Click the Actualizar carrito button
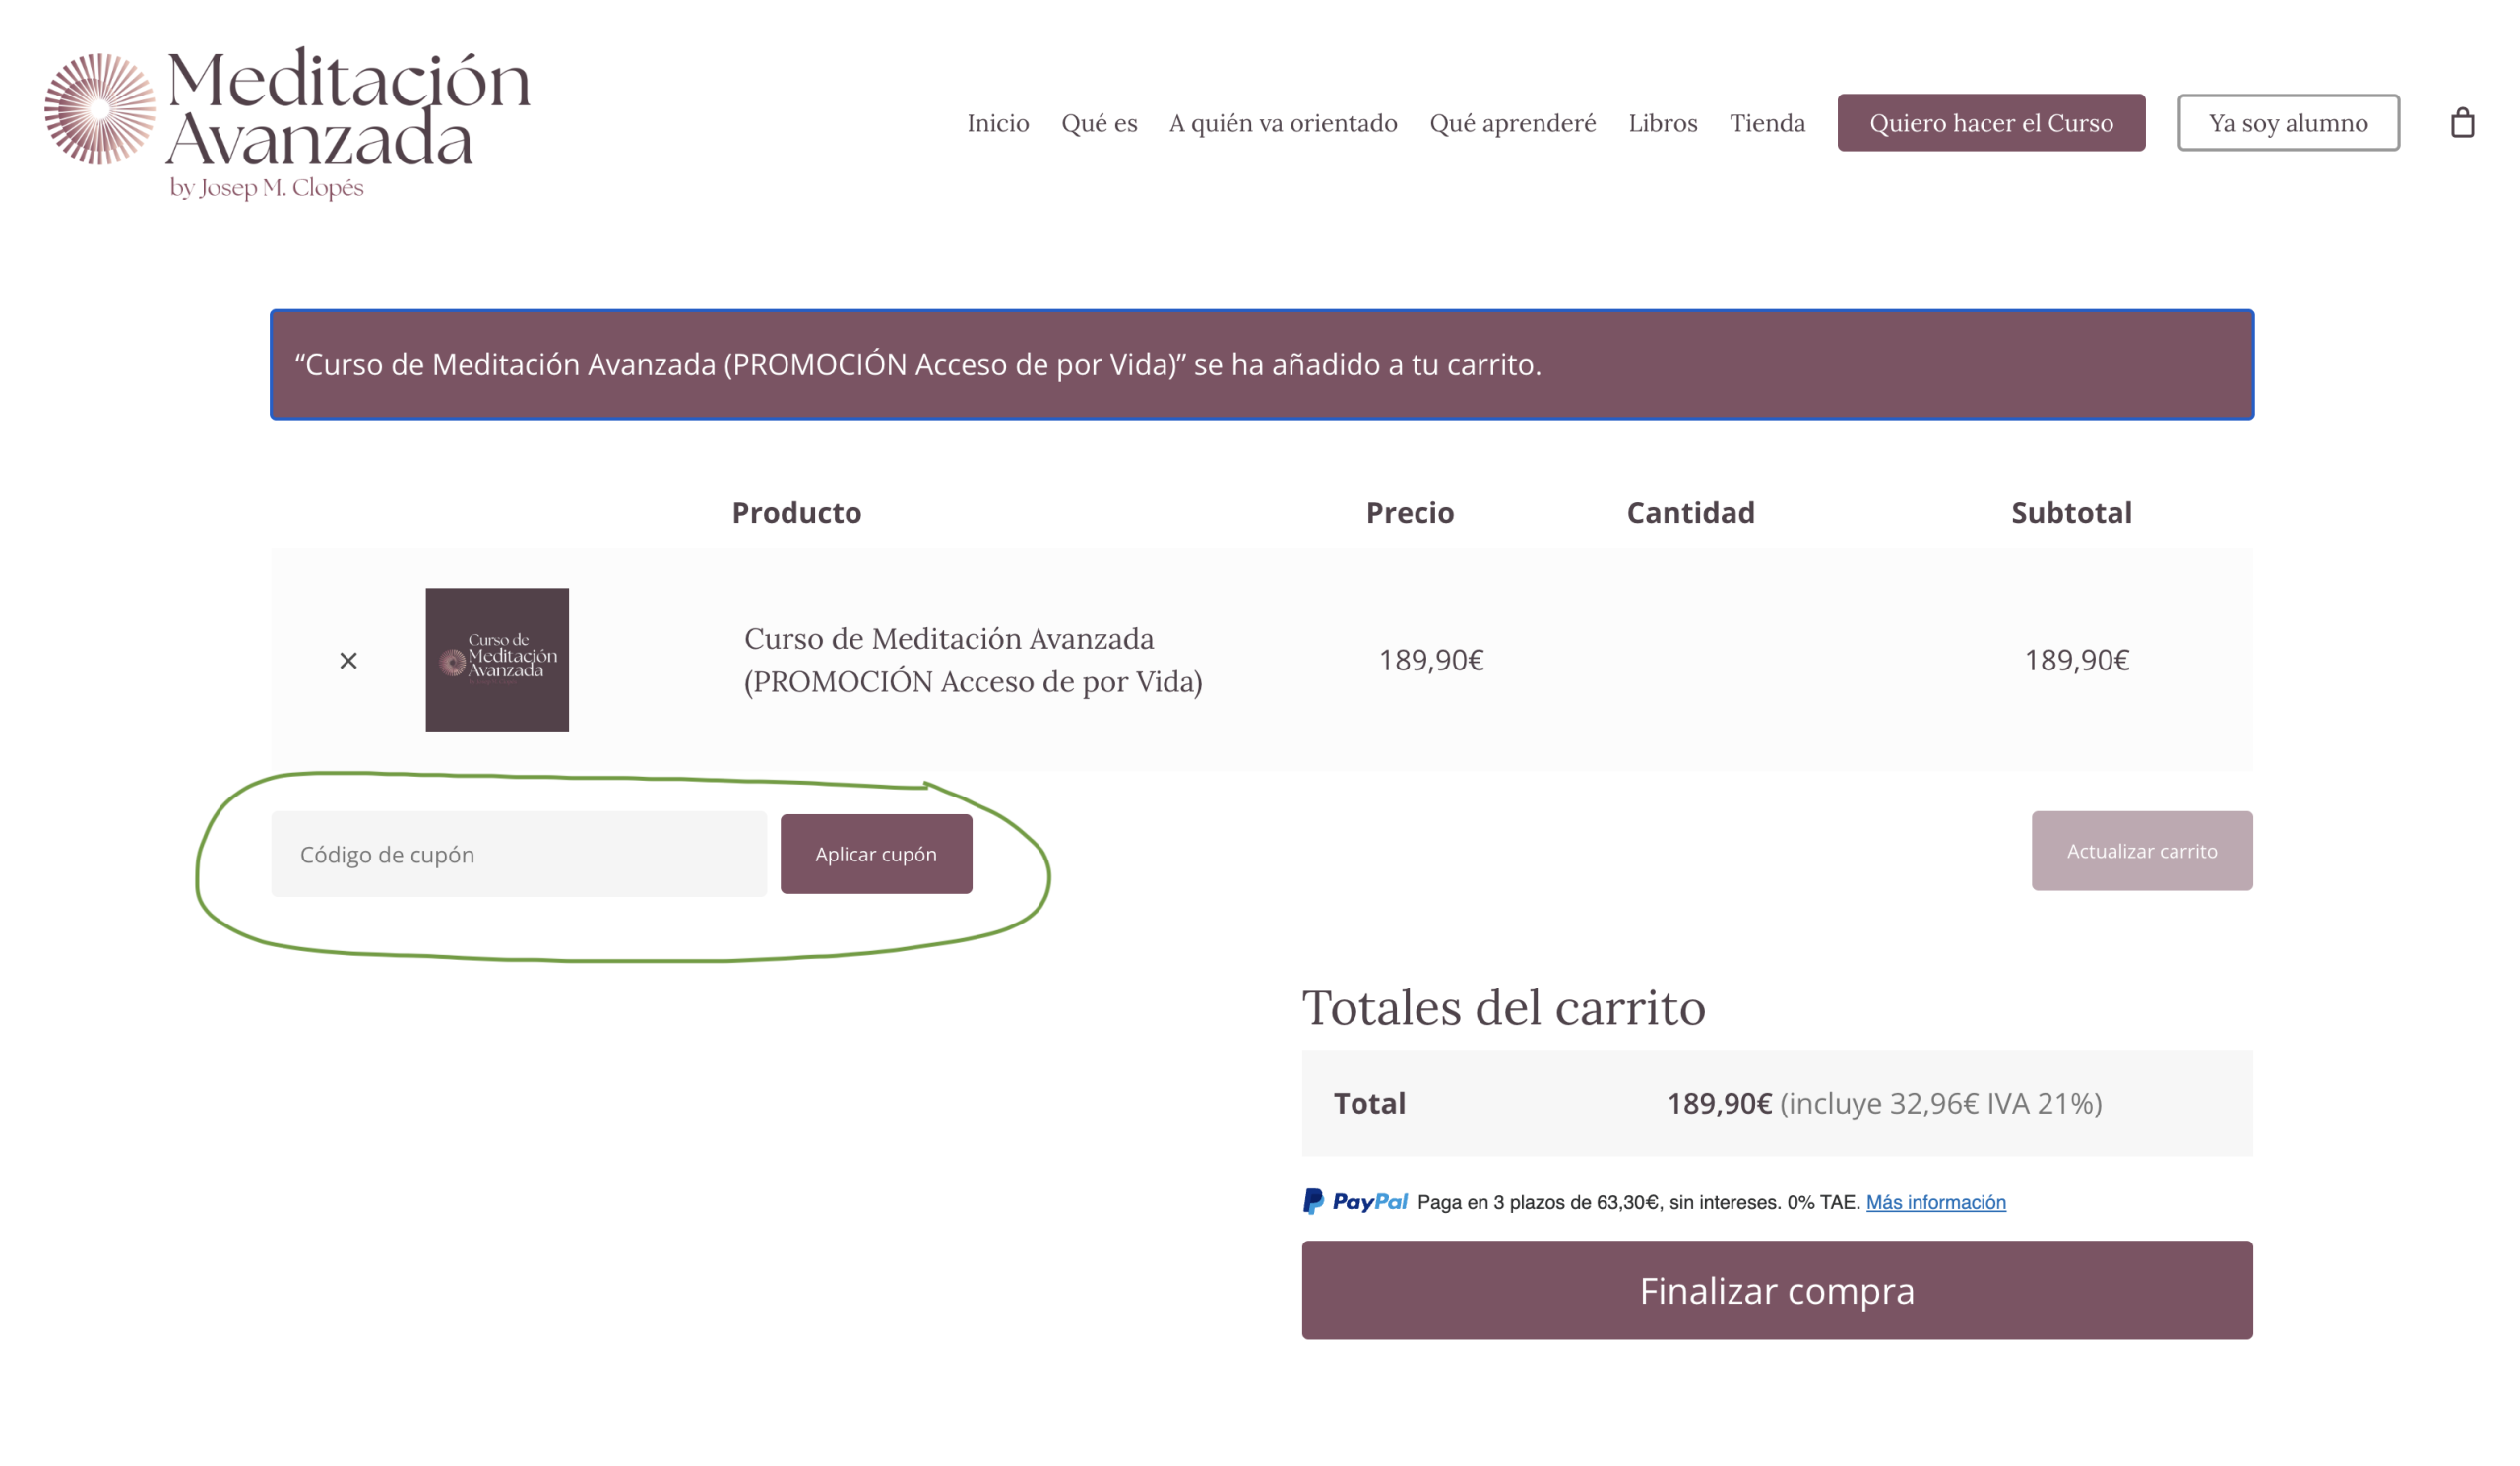This screenshot has height=1466, width=2520. click(x=2141, y=851)
